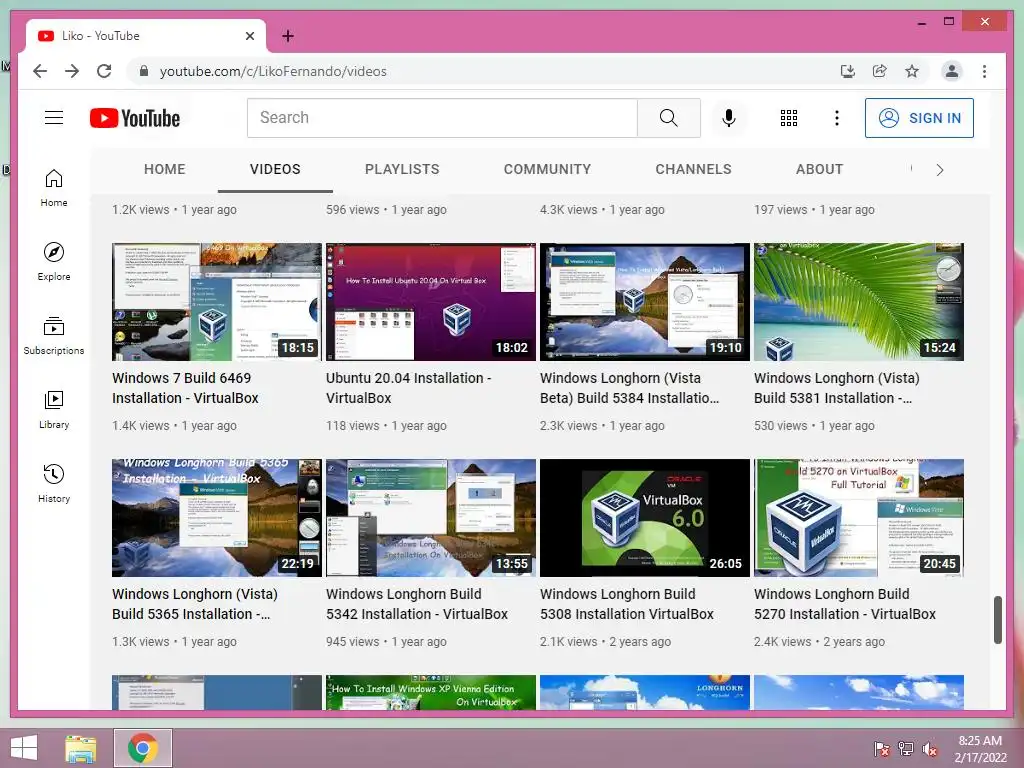Go forward in the browser
The width and height of the screenshot is (1024, 768).
pos(72,71)
